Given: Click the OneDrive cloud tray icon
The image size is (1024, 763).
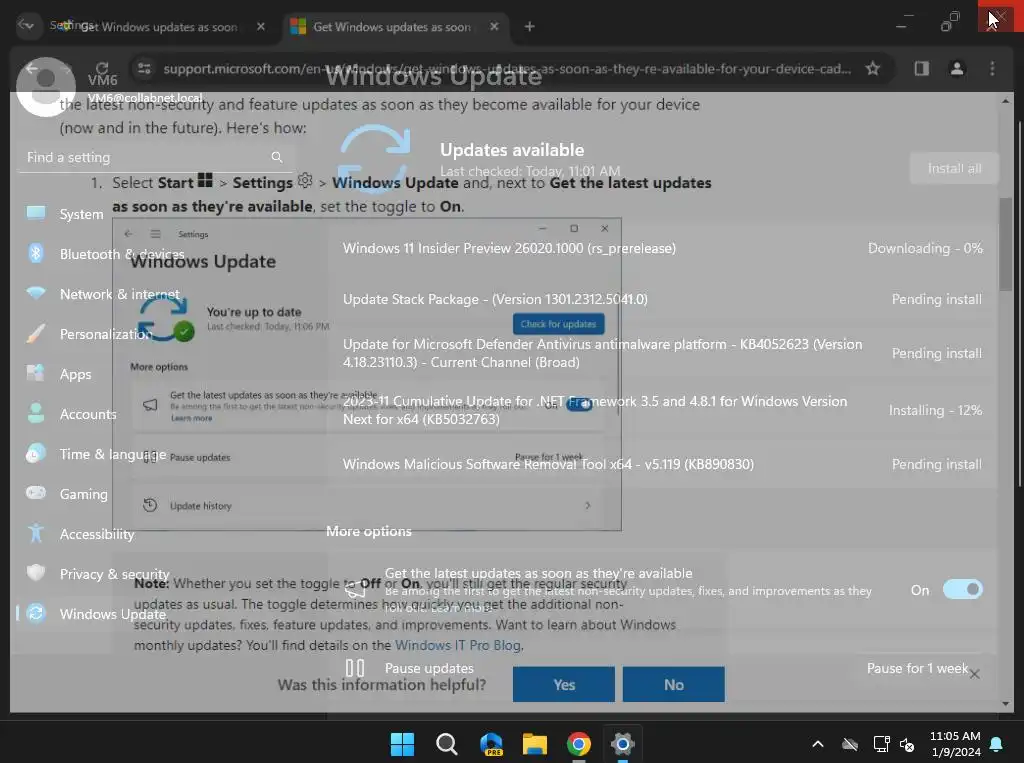Looking at the screenshot, I should pyautogui.click(x=850, y=743).
